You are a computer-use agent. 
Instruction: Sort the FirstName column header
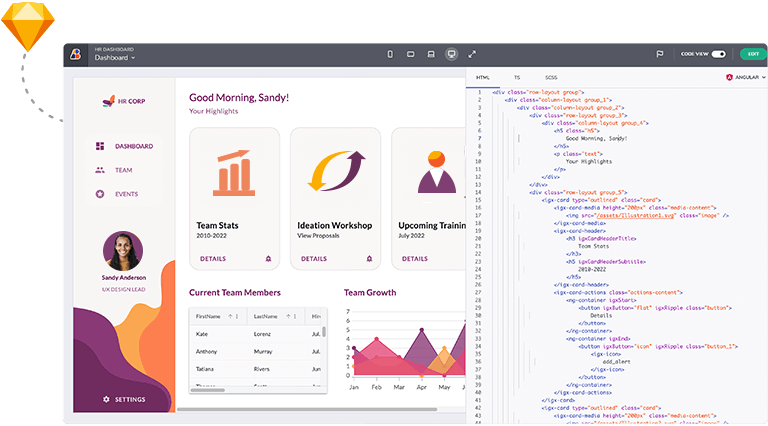pos(208,316)
